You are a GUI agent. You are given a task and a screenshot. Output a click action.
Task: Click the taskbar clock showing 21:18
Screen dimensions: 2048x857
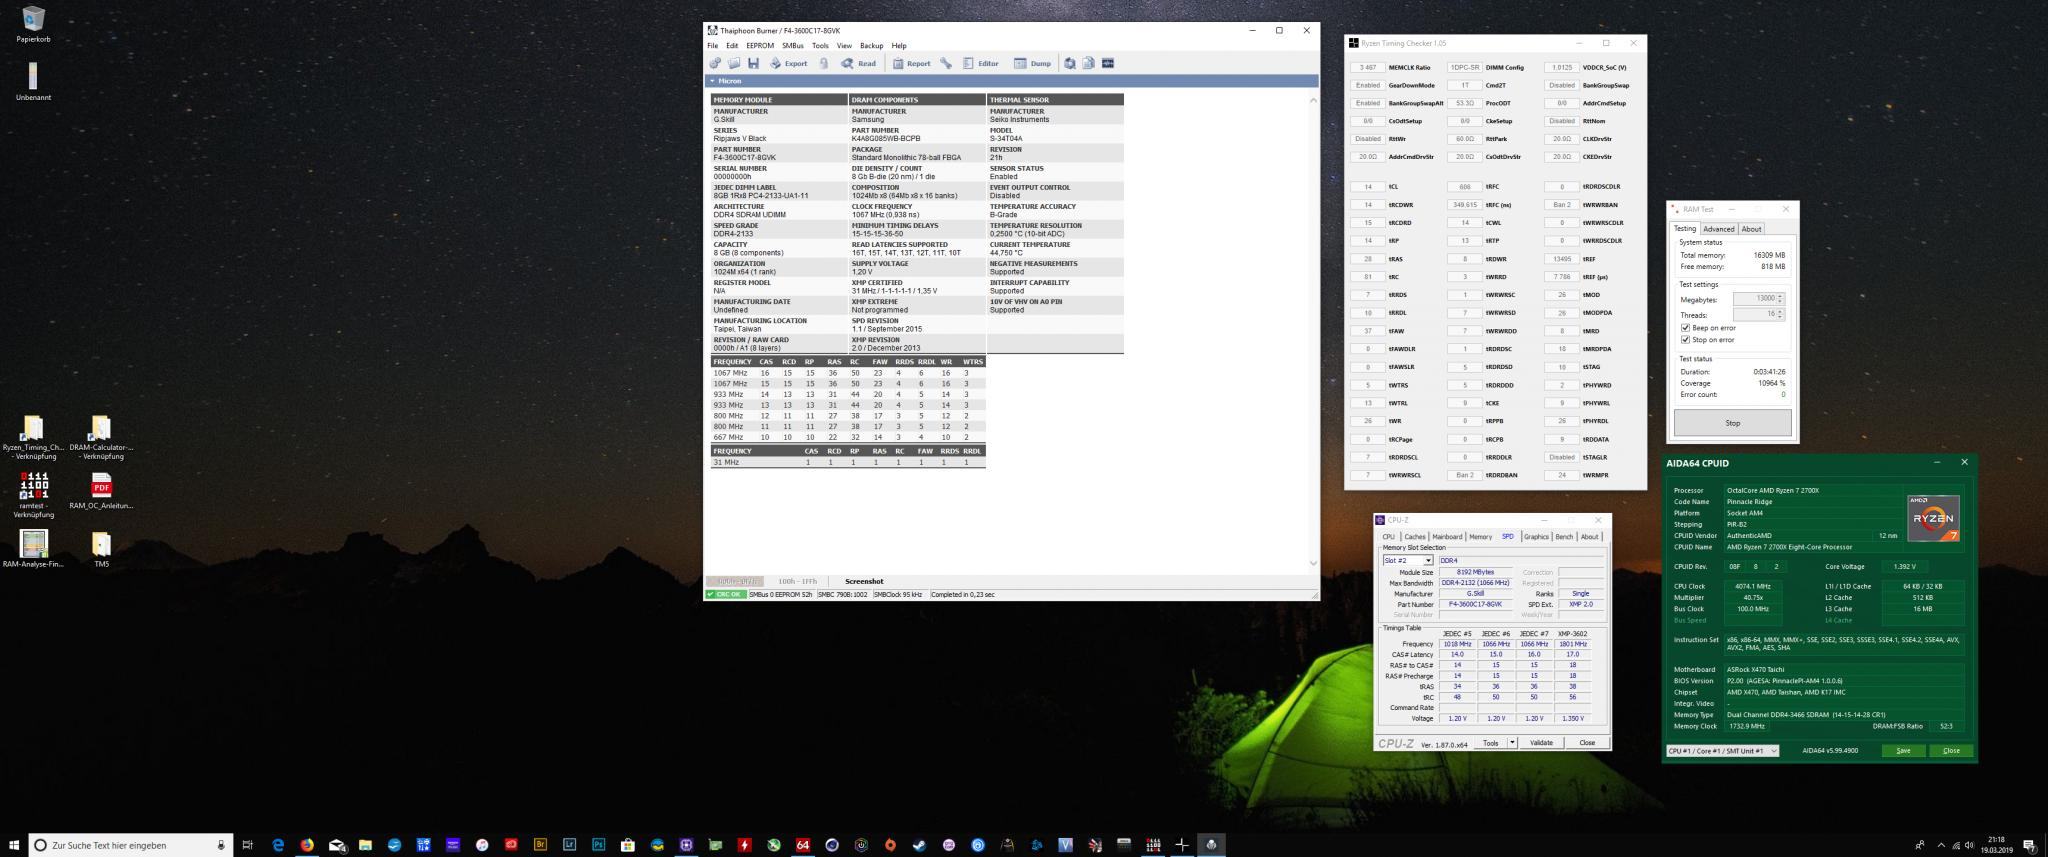[1995, 845]
